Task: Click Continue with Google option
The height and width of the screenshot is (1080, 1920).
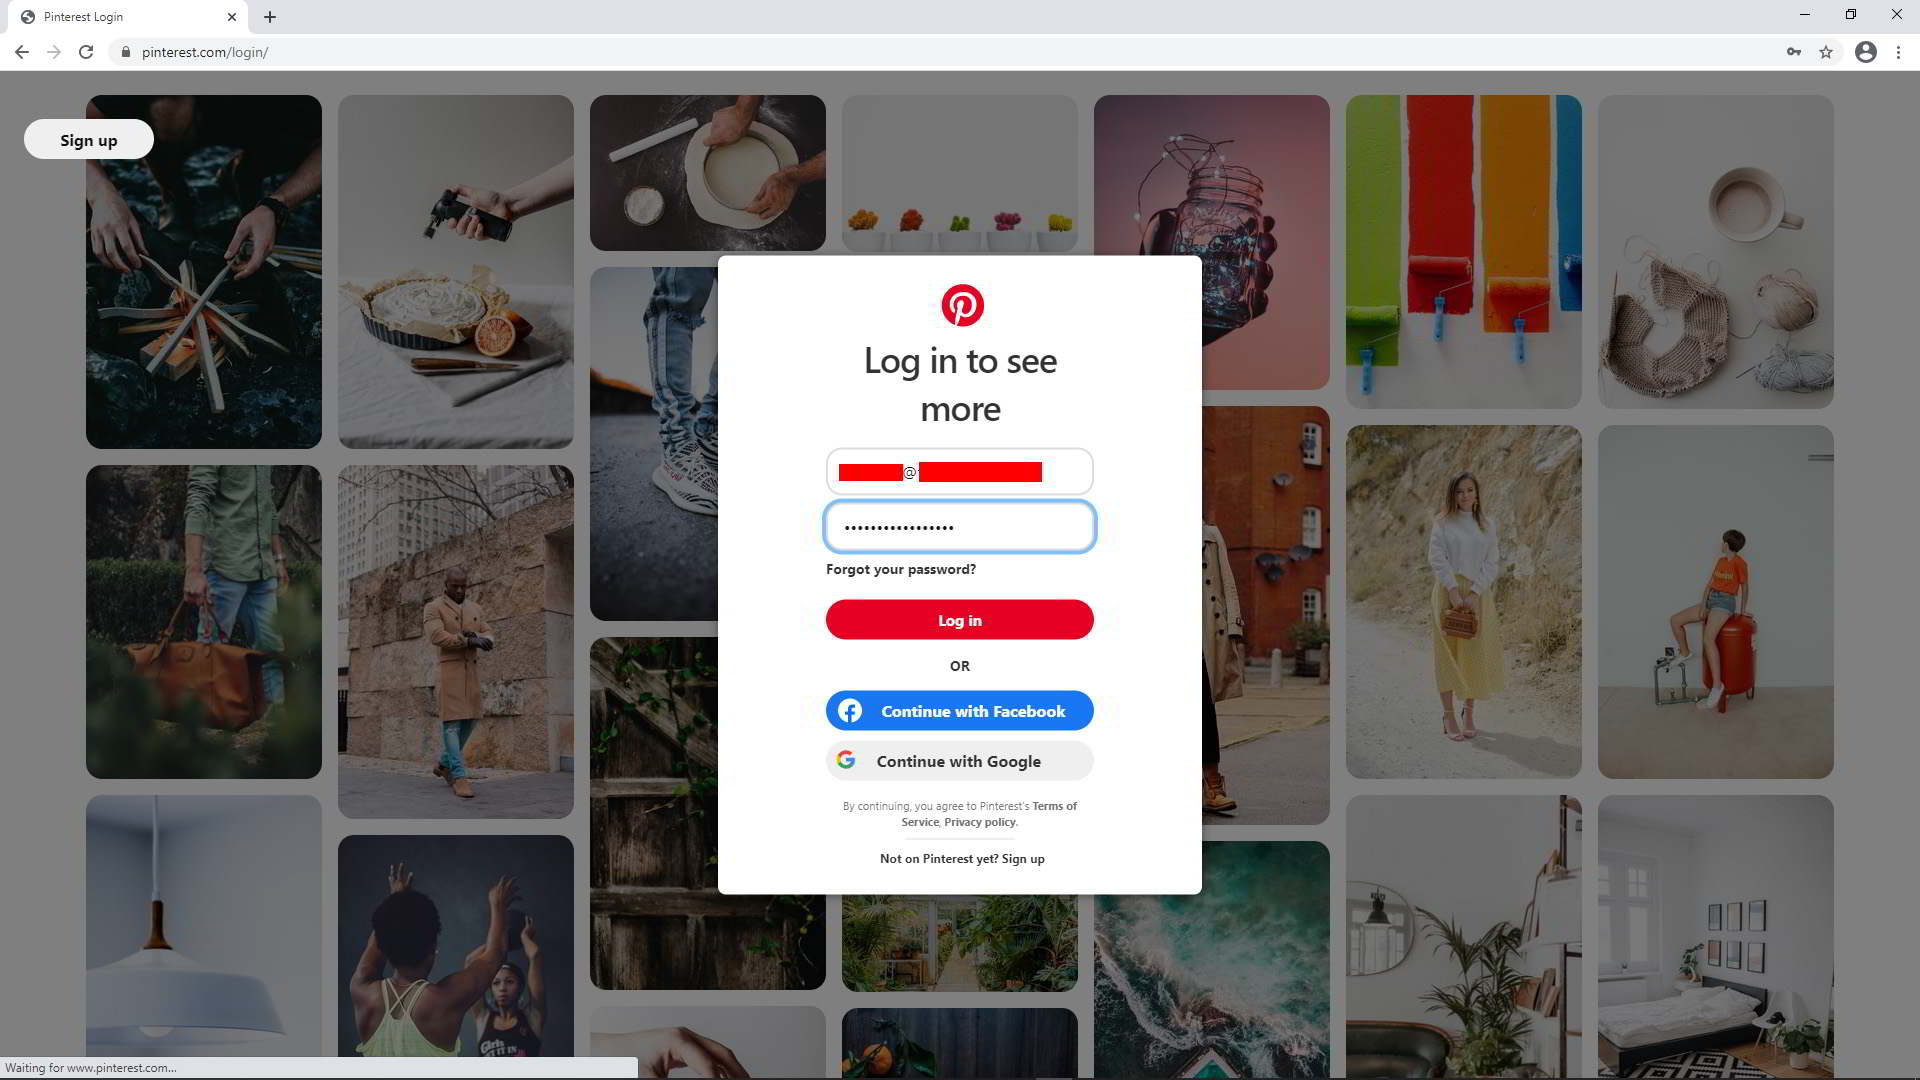Action: tap(960, 761)
